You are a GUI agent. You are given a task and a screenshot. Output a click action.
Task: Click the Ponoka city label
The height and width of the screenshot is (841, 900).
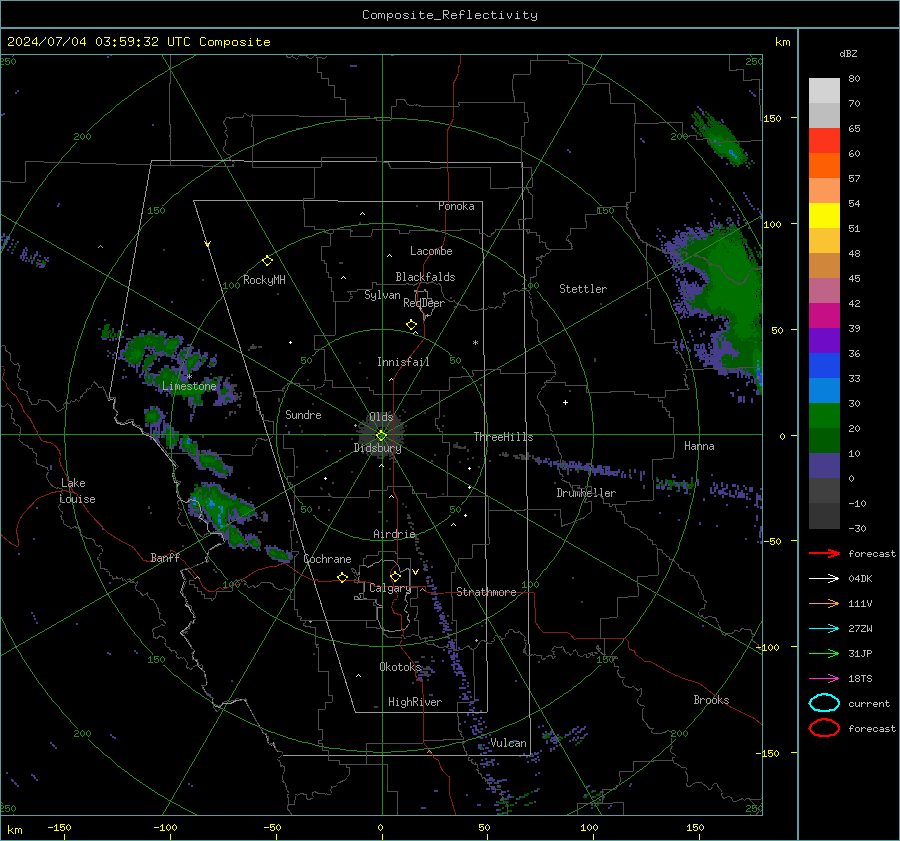tap(456, 206)
